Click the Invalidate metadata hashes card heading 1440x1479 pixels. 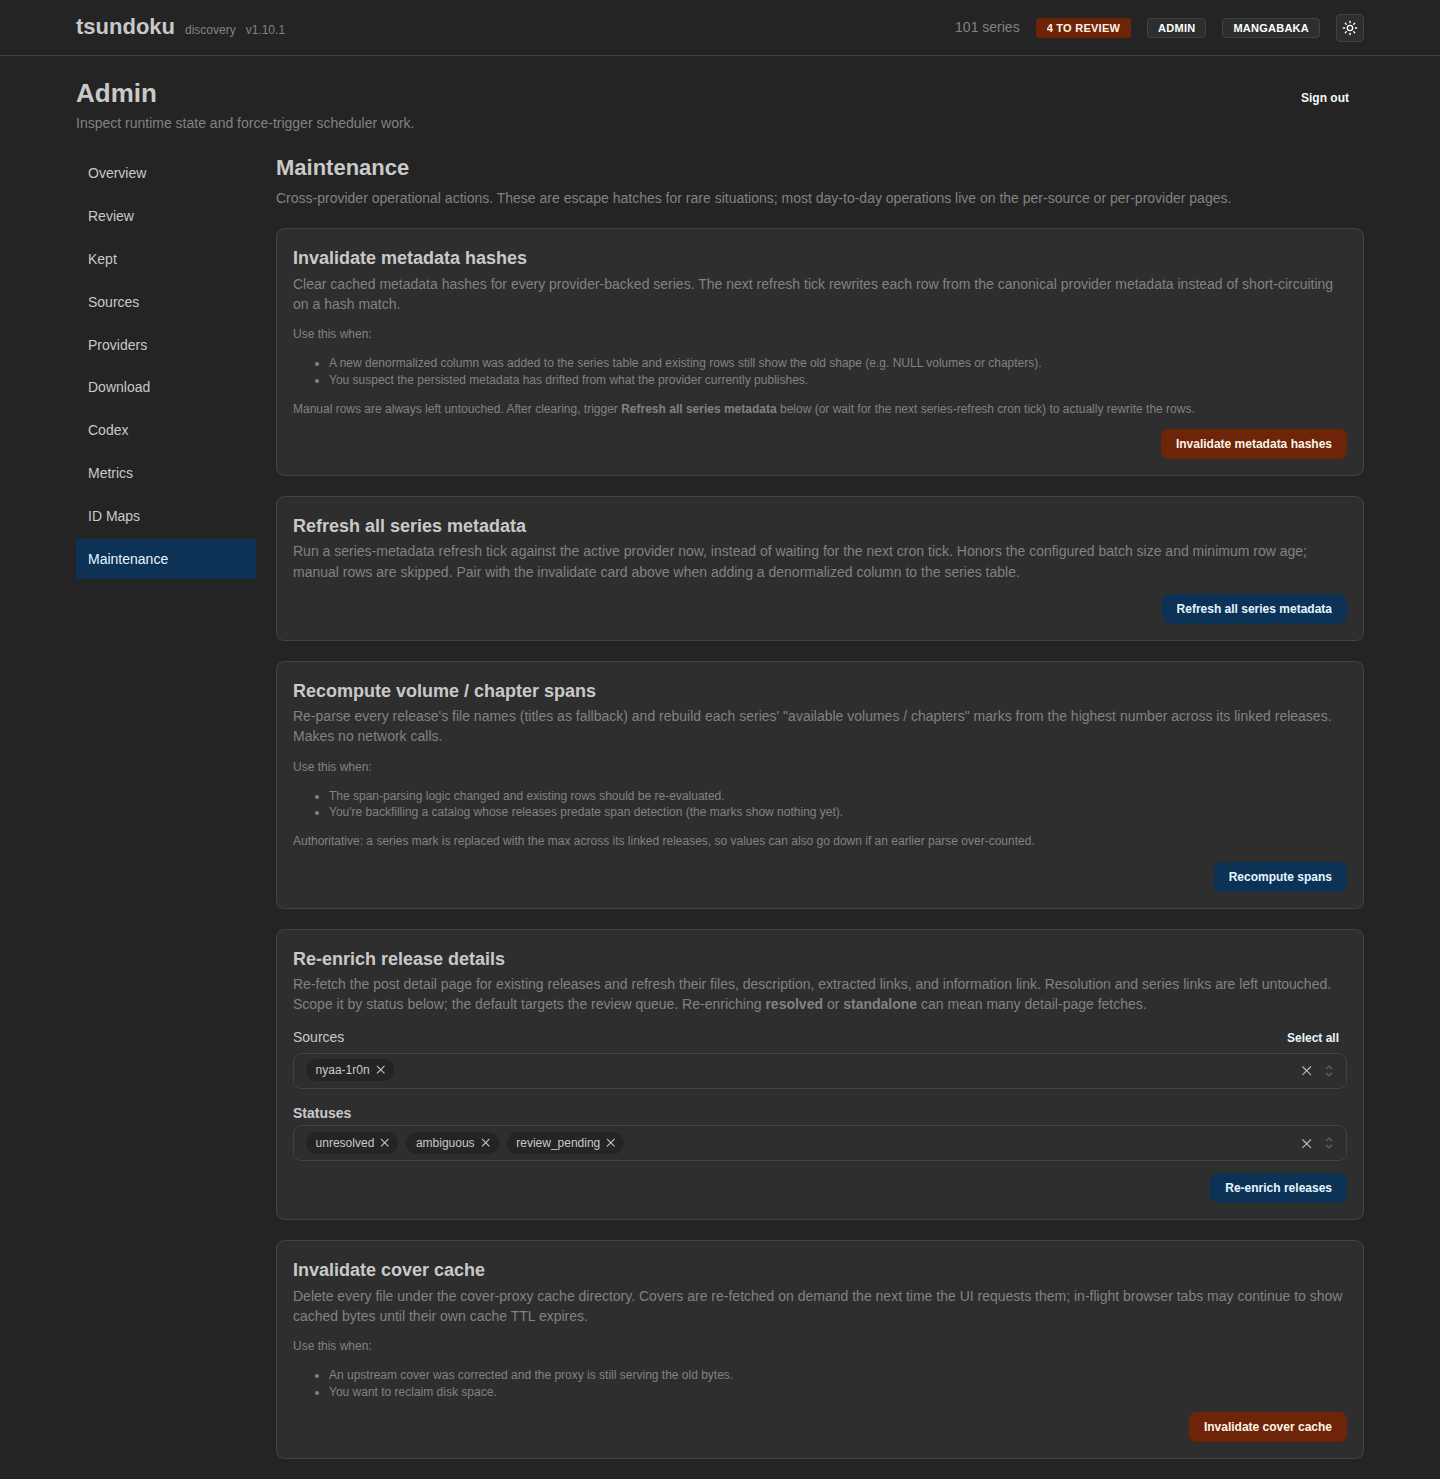click(410, 258)
